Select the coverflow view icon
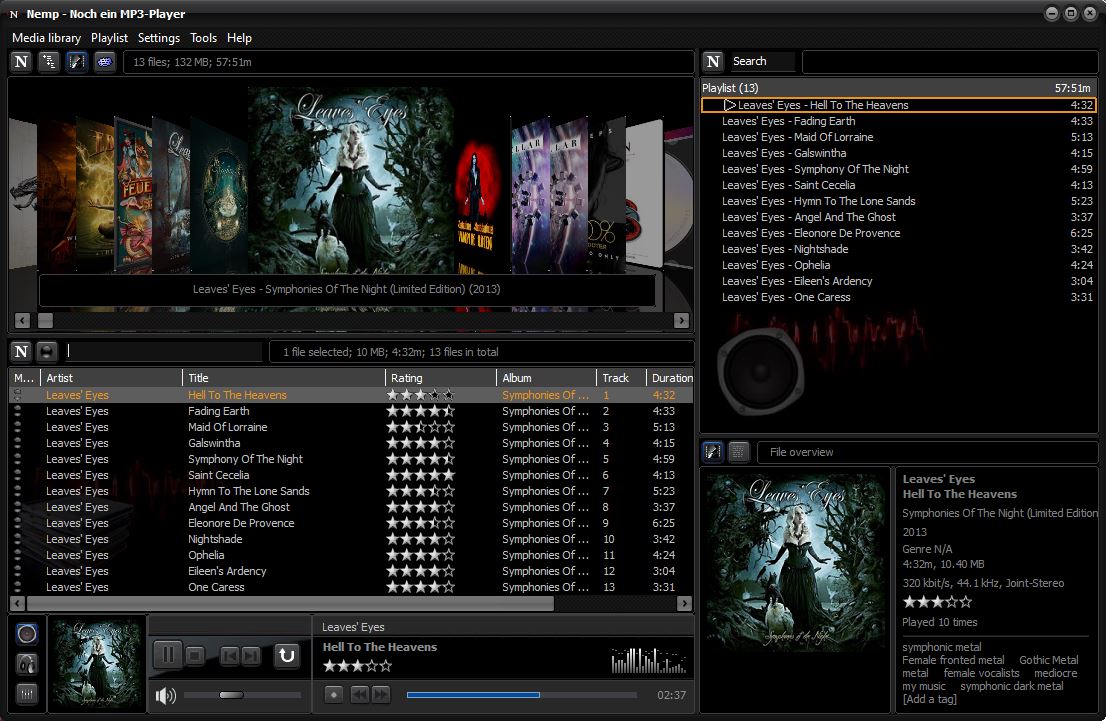 pos(76,61)
